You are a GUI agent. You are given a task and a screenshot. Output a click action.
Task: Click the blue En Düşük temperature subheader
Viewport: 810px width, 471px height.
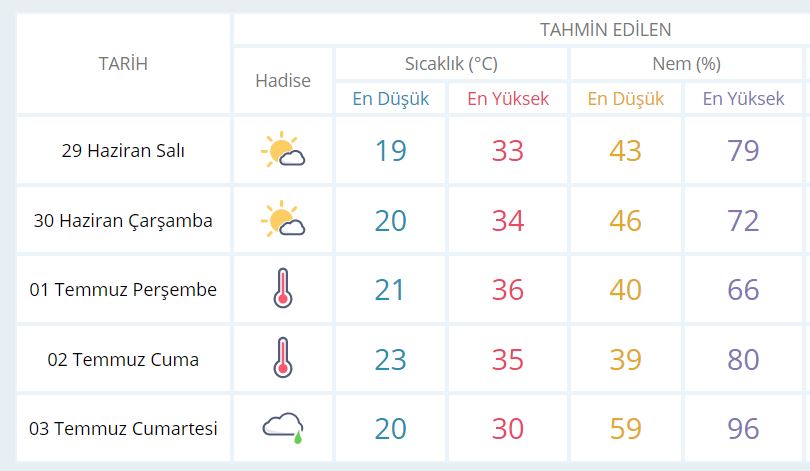point(391,98)
